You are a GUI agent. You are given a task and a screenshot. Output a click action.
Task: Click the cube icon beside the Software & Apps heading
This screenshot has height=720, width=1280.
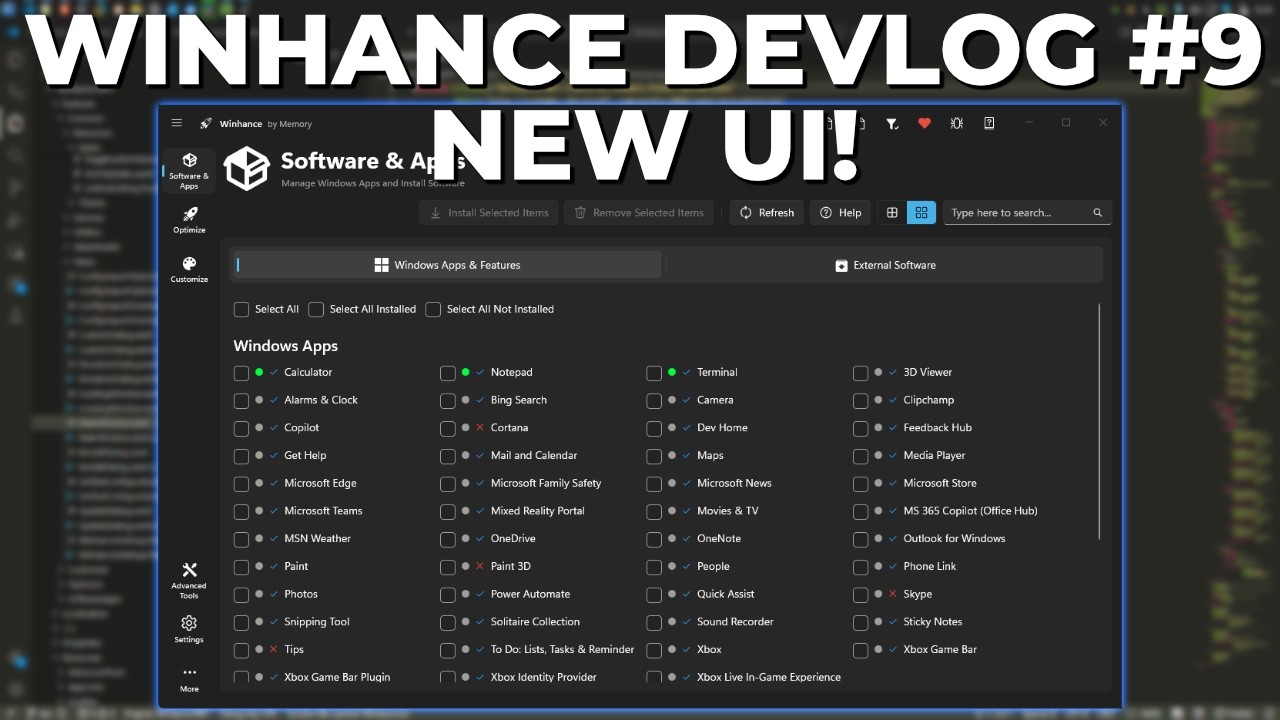246,168
